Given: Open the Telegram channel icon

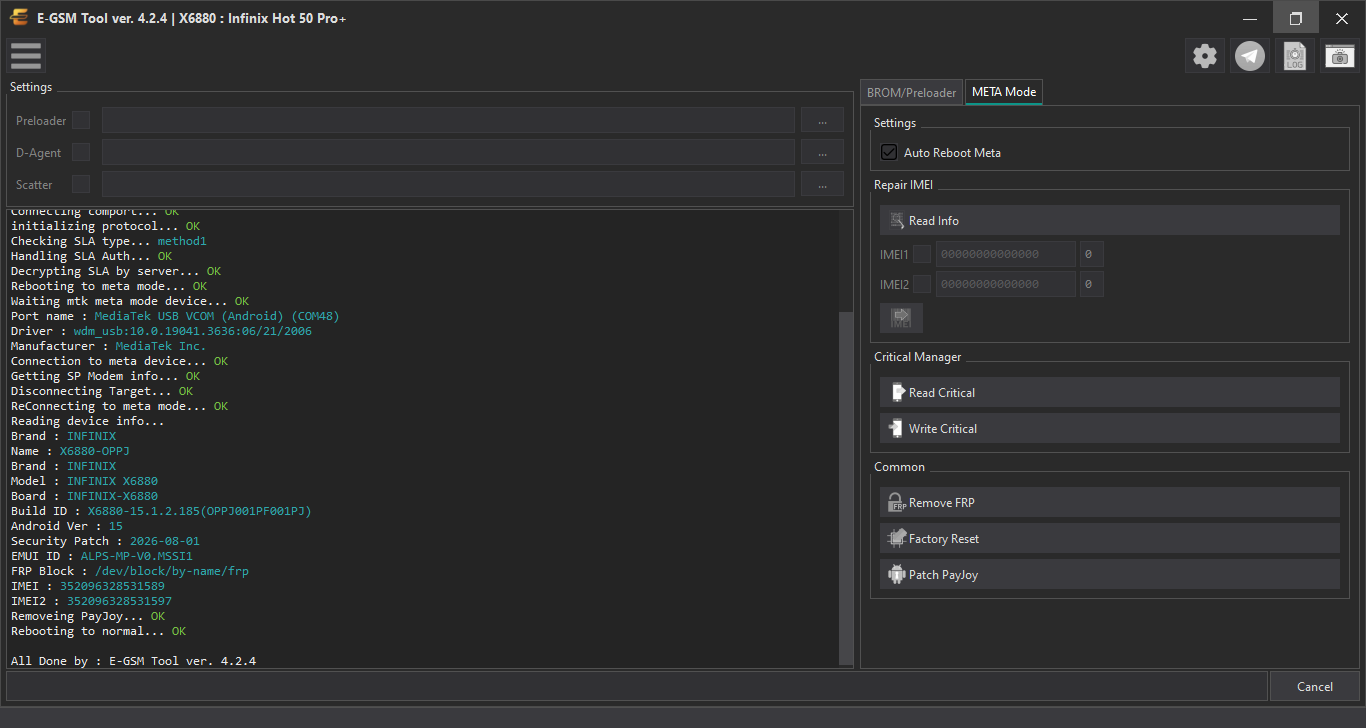Looking at the screenshot, I should 1250,56.
